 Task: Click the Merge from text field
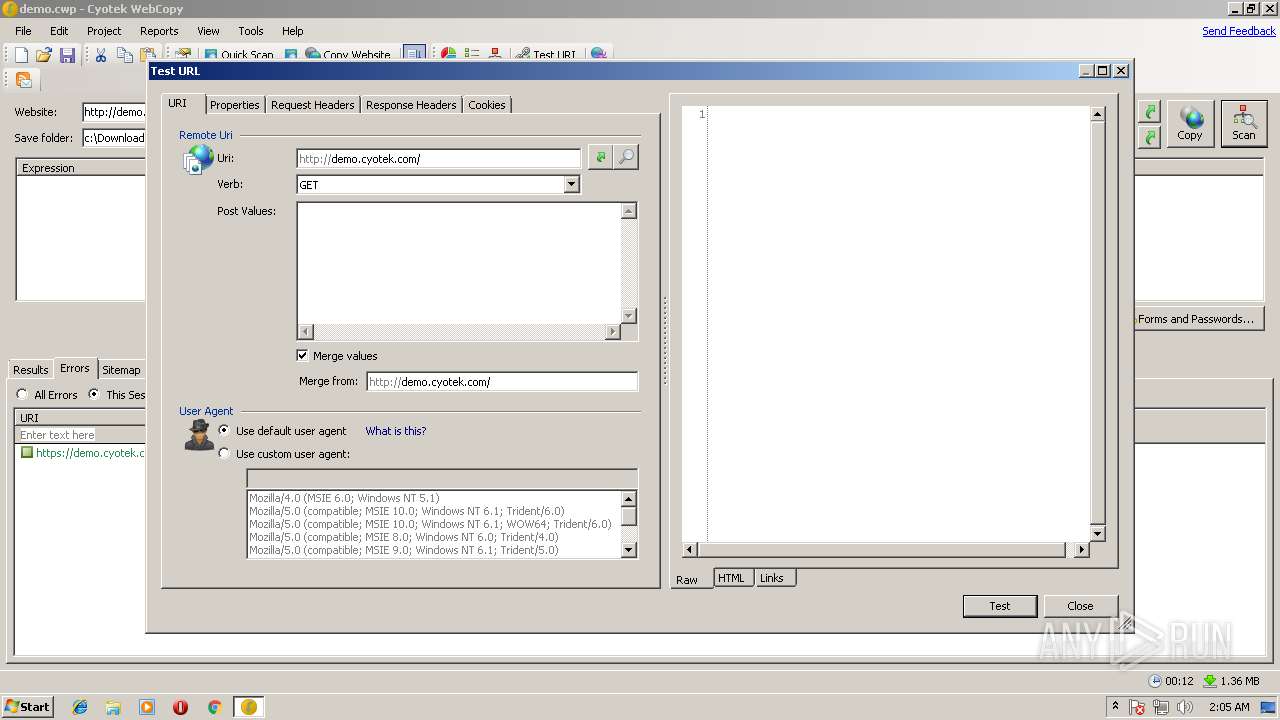[x=502, y=381]
